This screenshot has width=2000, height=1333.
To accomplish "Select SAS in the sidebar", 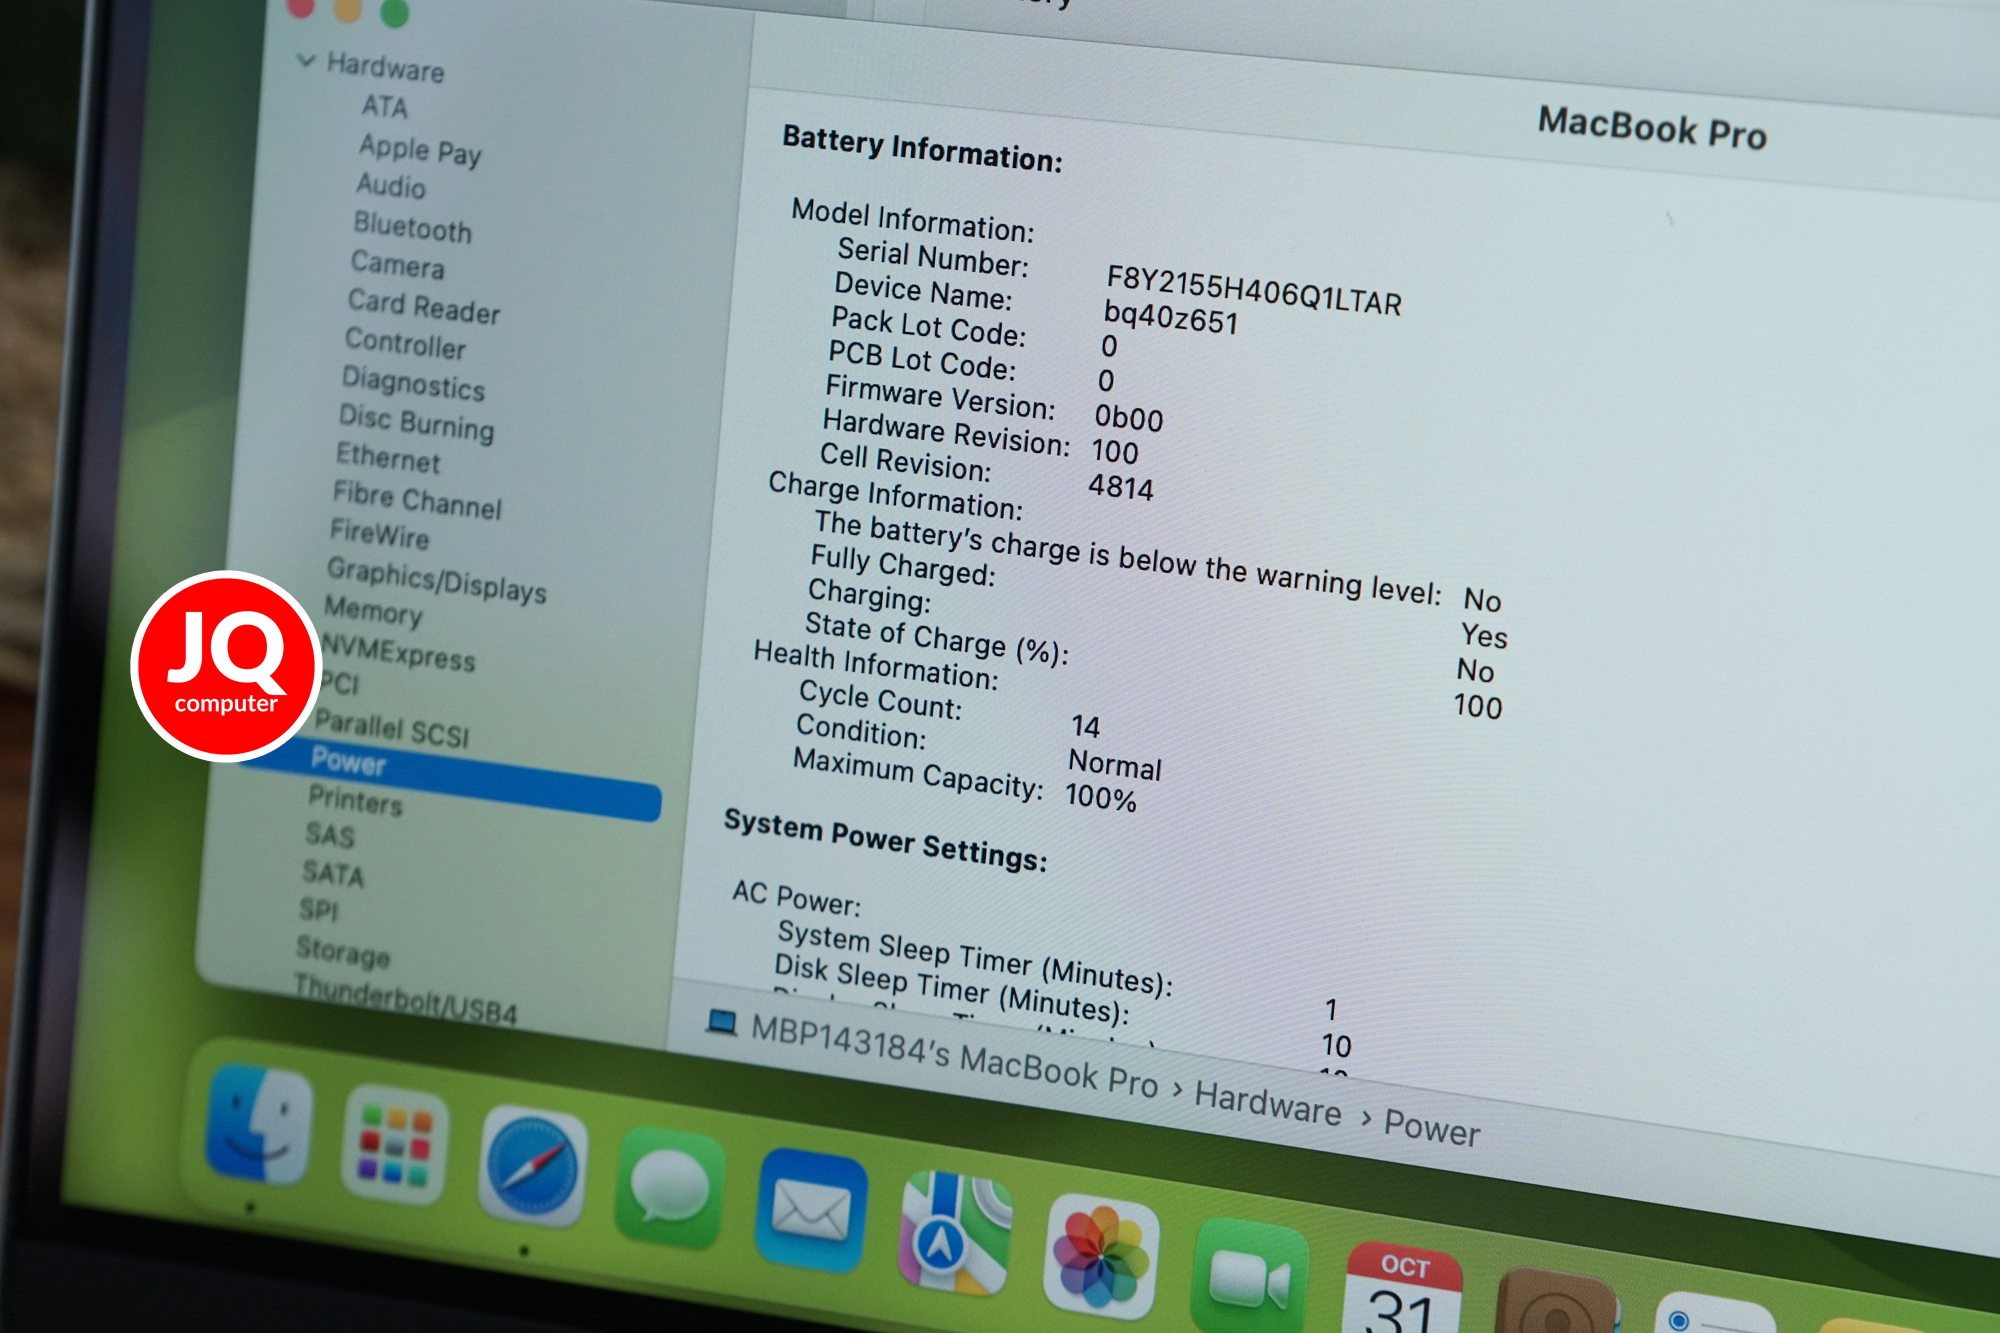I will (330, 835).
